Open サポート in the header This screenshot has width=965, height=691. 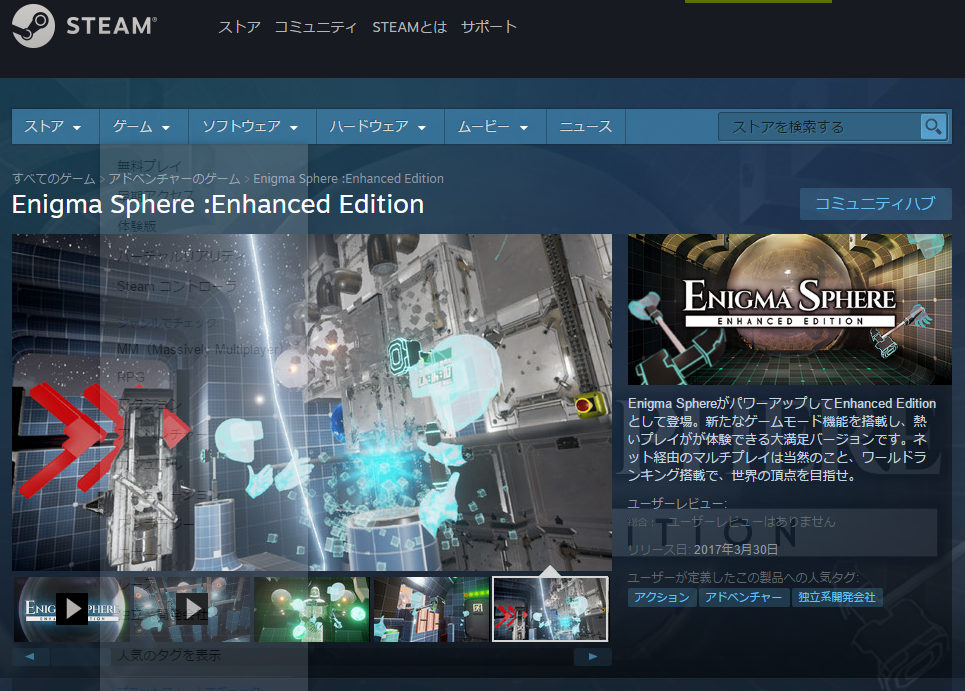click(x=489, y=27)
